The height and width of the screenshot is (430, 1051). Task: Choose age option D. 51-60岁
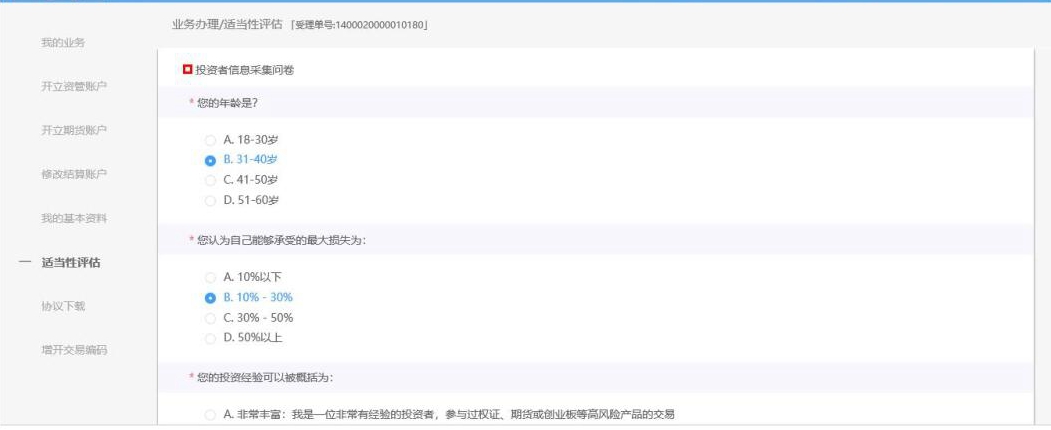click(210, 200)
